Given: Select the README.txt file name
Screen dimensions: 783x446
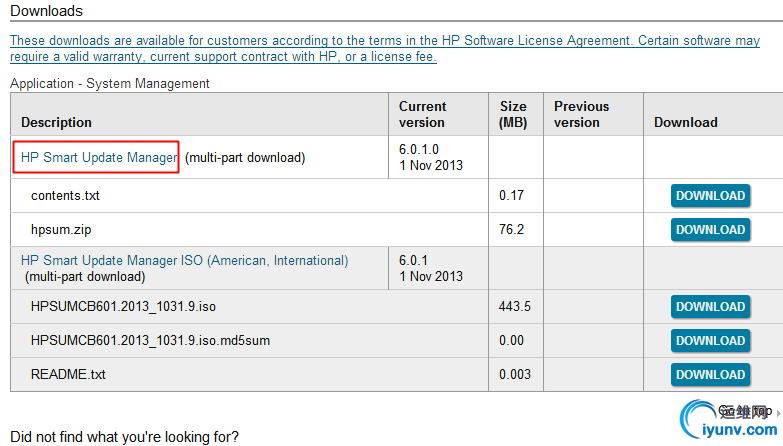Looking at the screenshot, I should (x=68, y=375).
